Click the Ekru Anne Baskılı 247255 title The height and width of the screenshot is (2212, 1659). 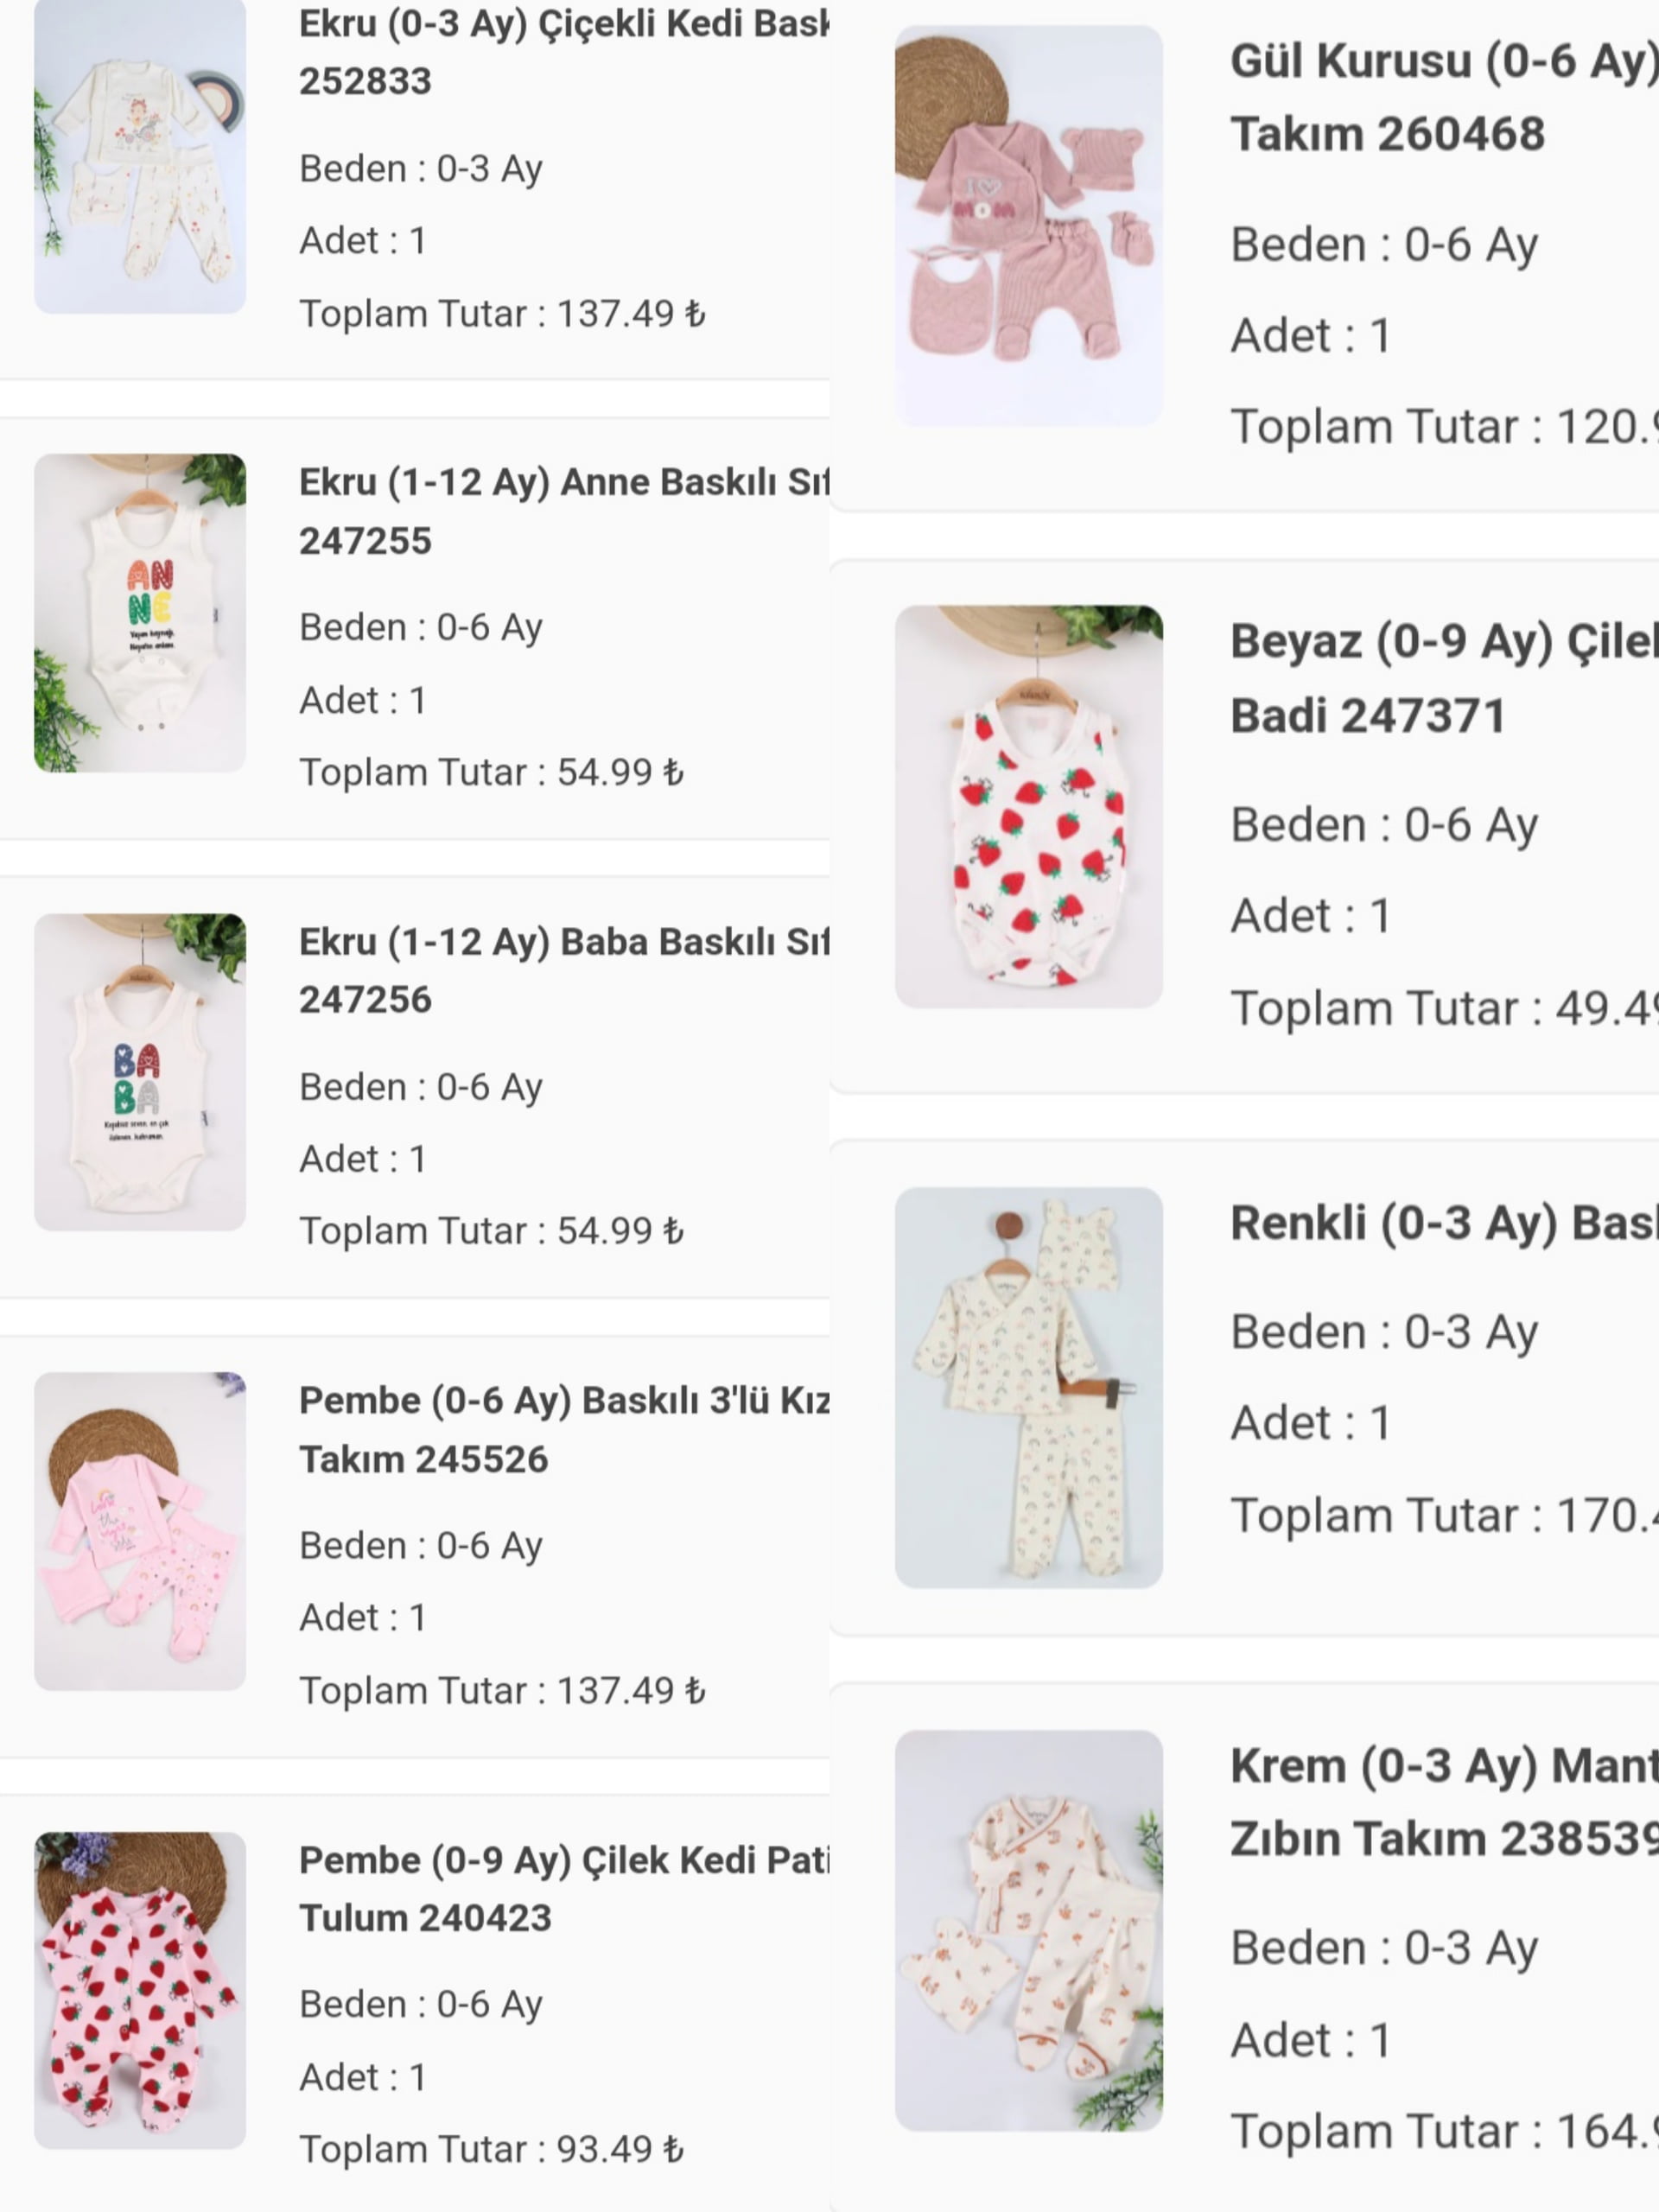[563, 511]
